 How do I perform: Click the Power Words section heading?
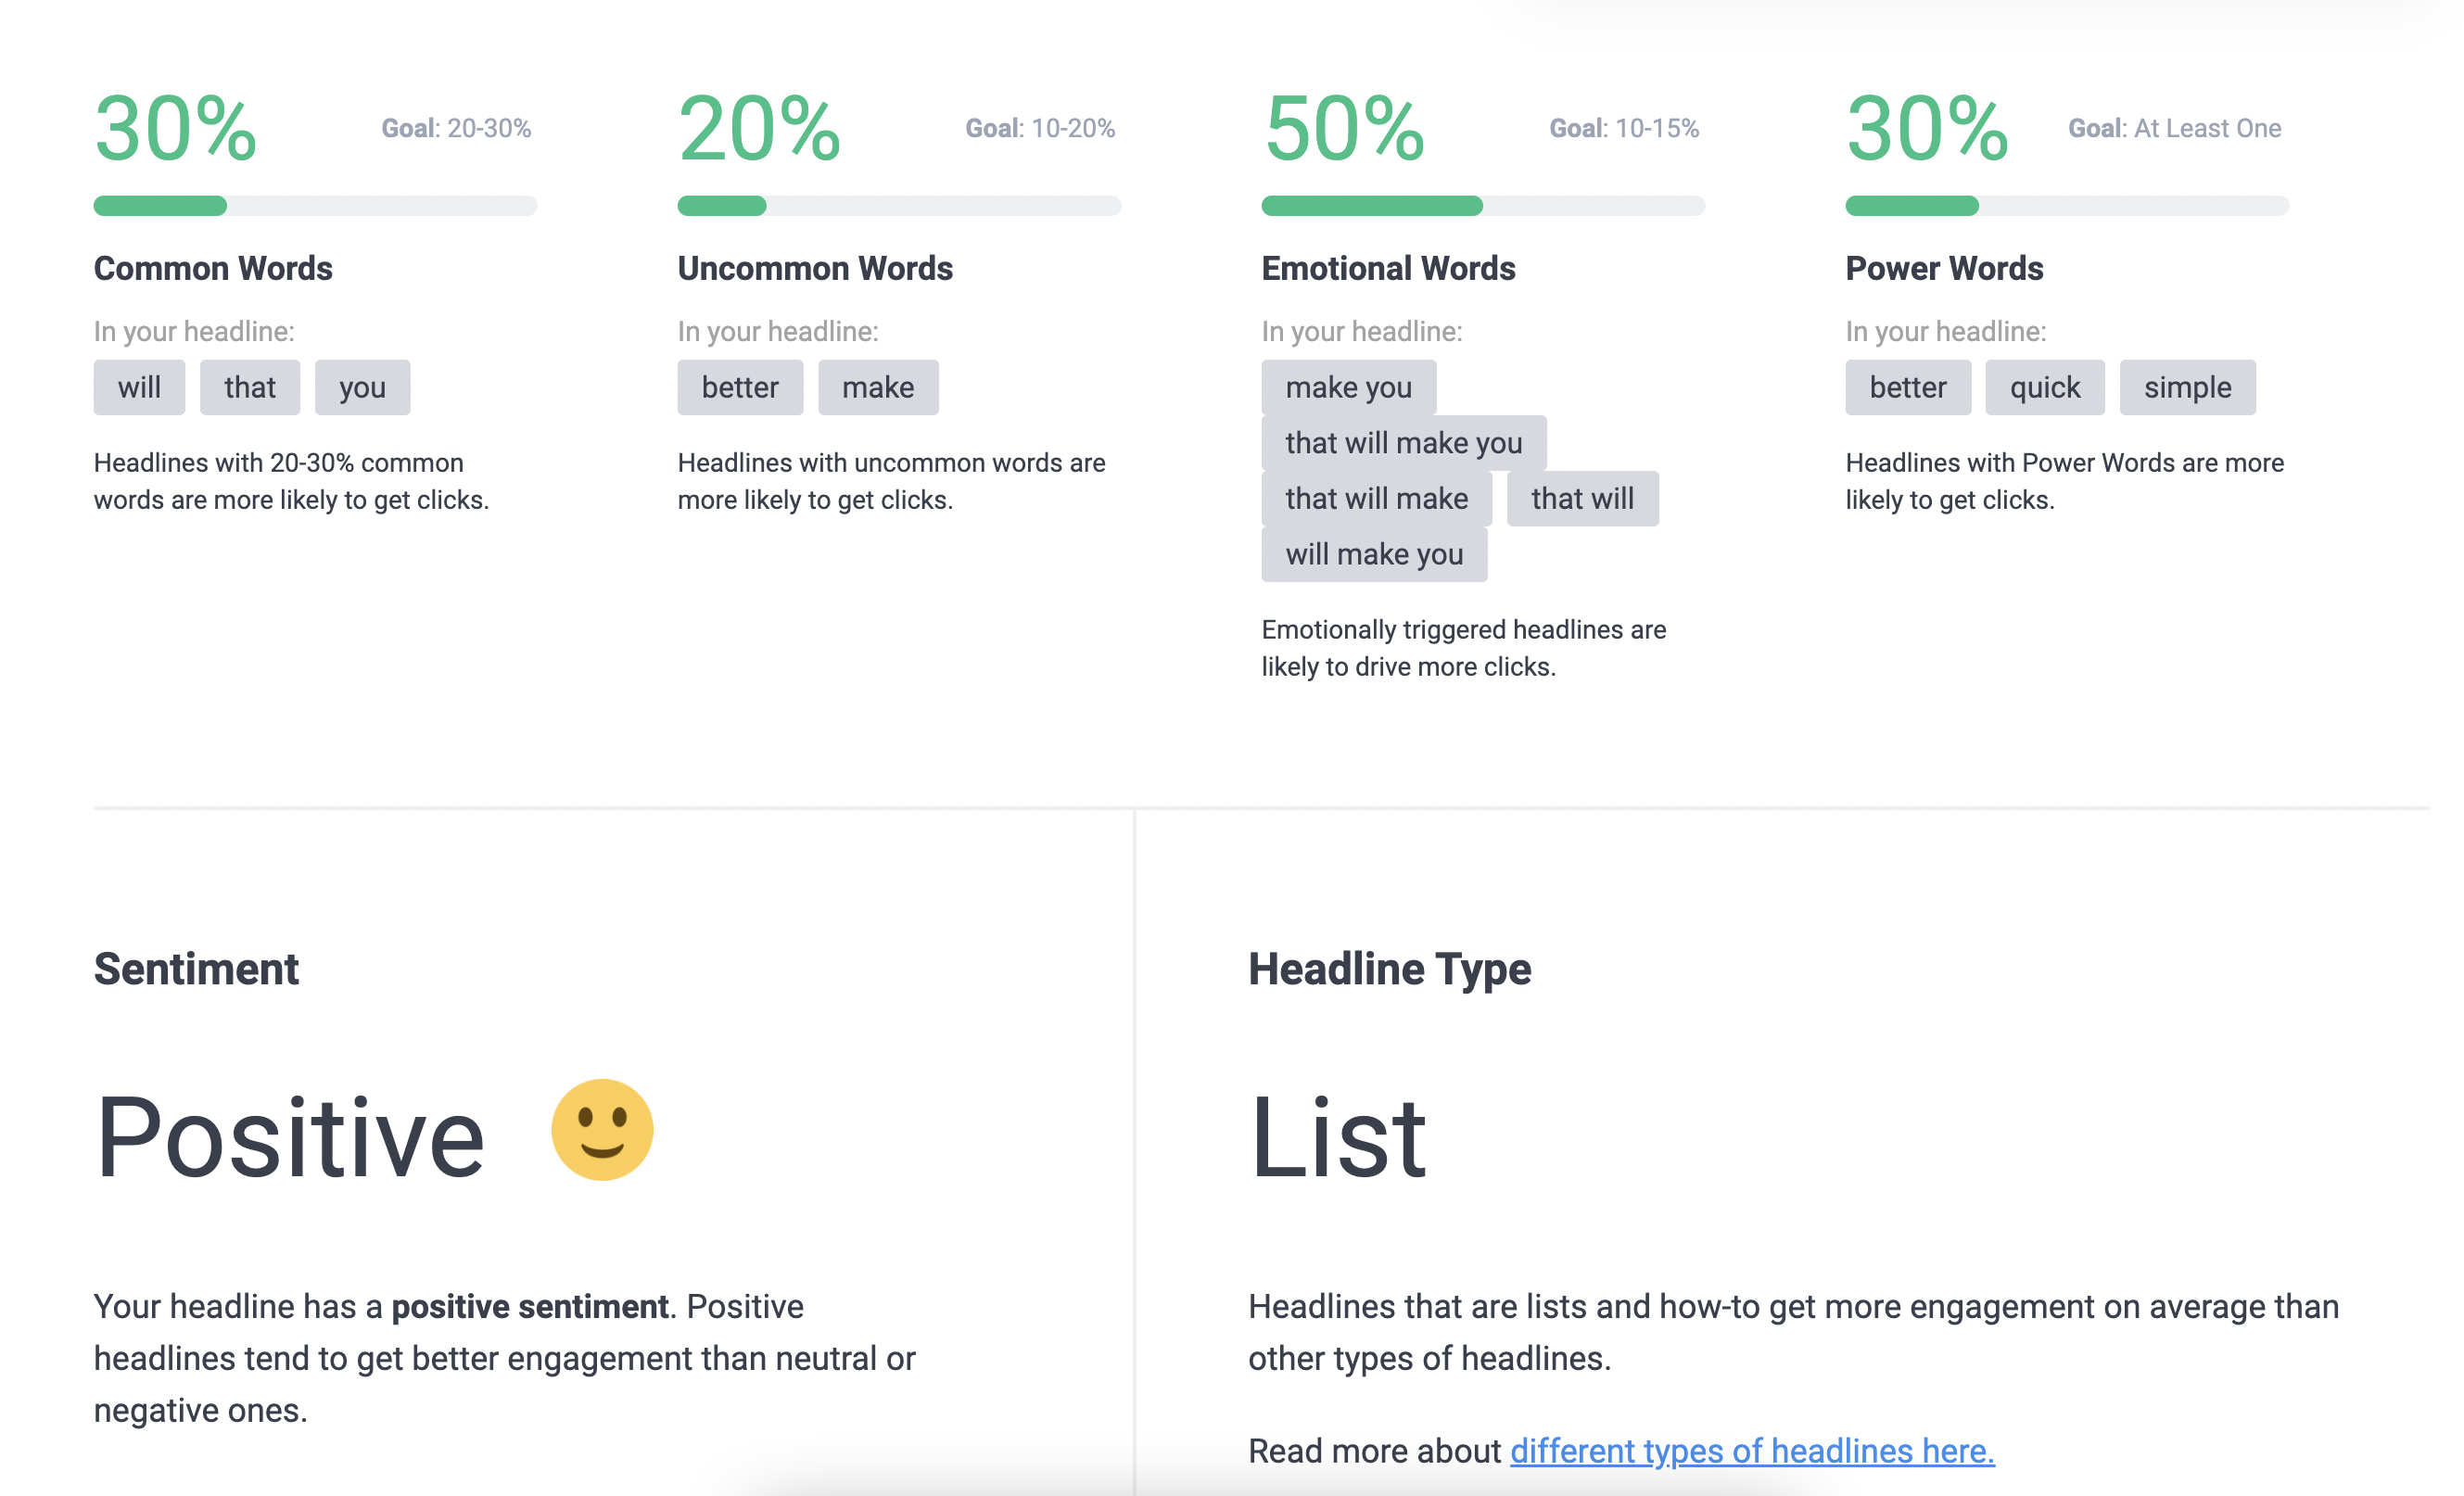[x=1944, y=268]
